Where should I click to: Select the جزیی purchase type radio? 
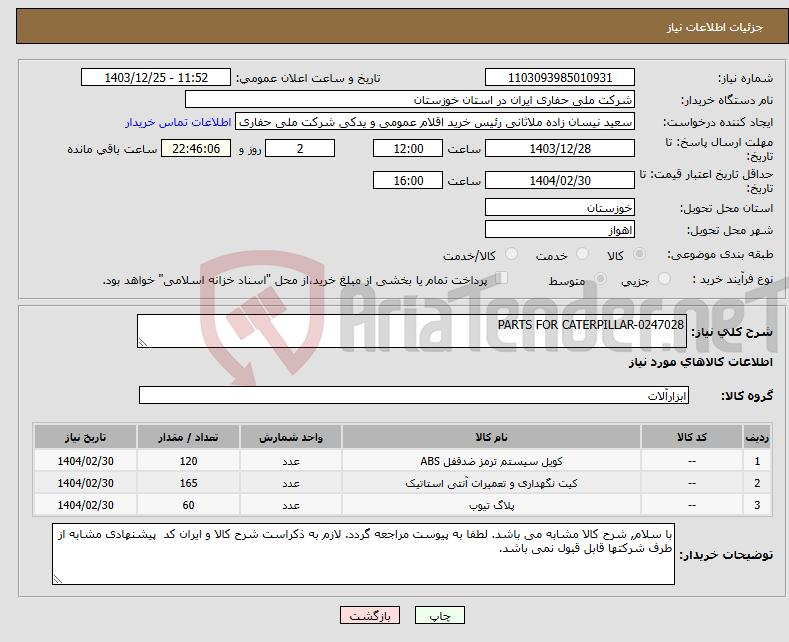[x=664, y=278]
